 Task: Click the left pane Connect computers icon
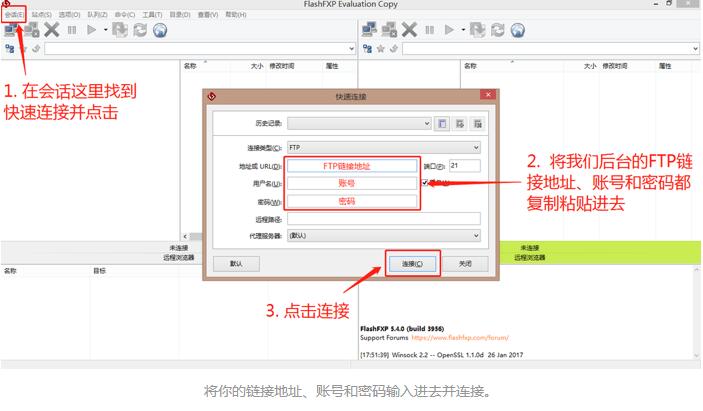point(11,30)
